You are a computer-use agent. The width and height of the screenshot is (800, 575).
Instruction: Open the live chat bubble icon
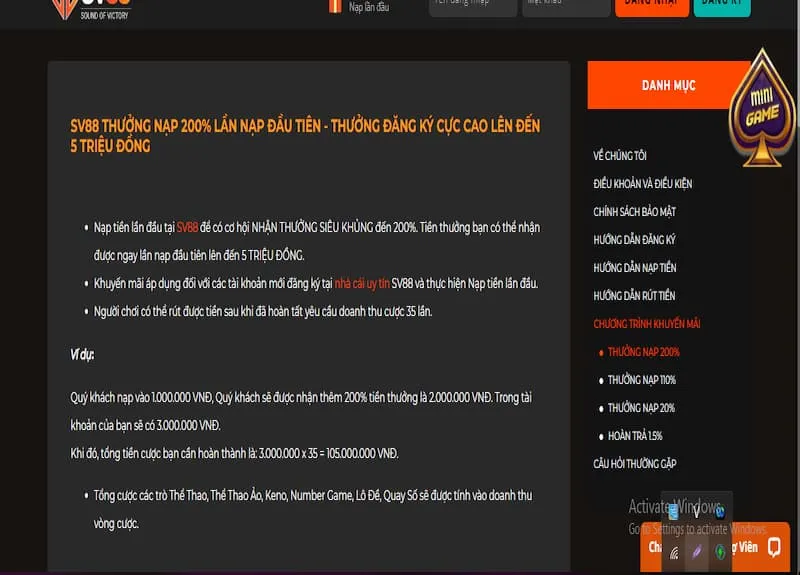(773, 547)
